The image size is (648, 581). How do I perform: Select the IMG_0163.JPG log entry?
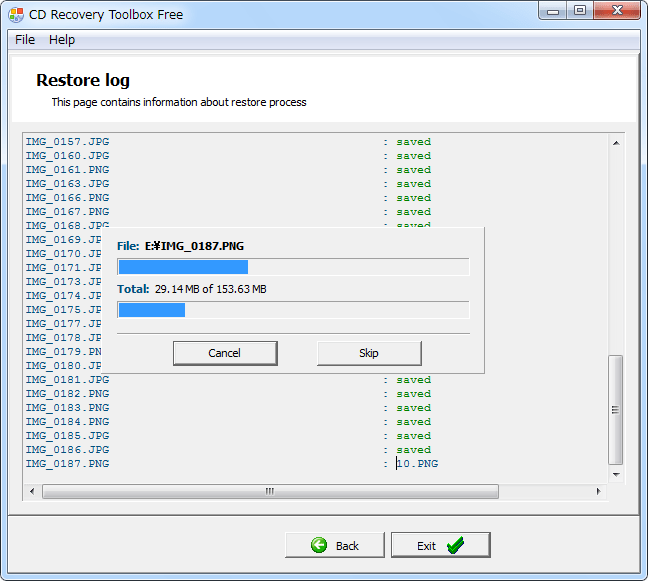tap(67, 184)
